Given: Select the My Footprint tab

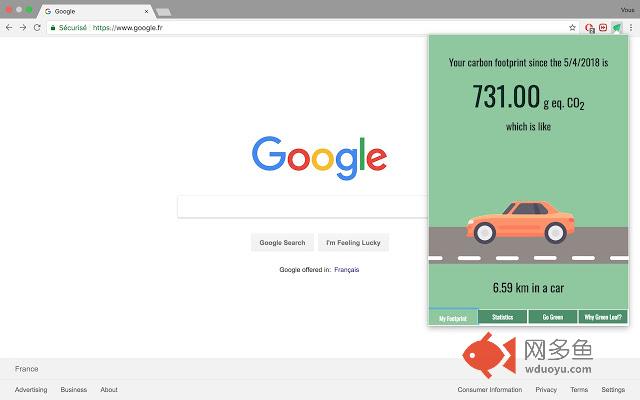Looking at the screenshot, I should coord(452,317).
